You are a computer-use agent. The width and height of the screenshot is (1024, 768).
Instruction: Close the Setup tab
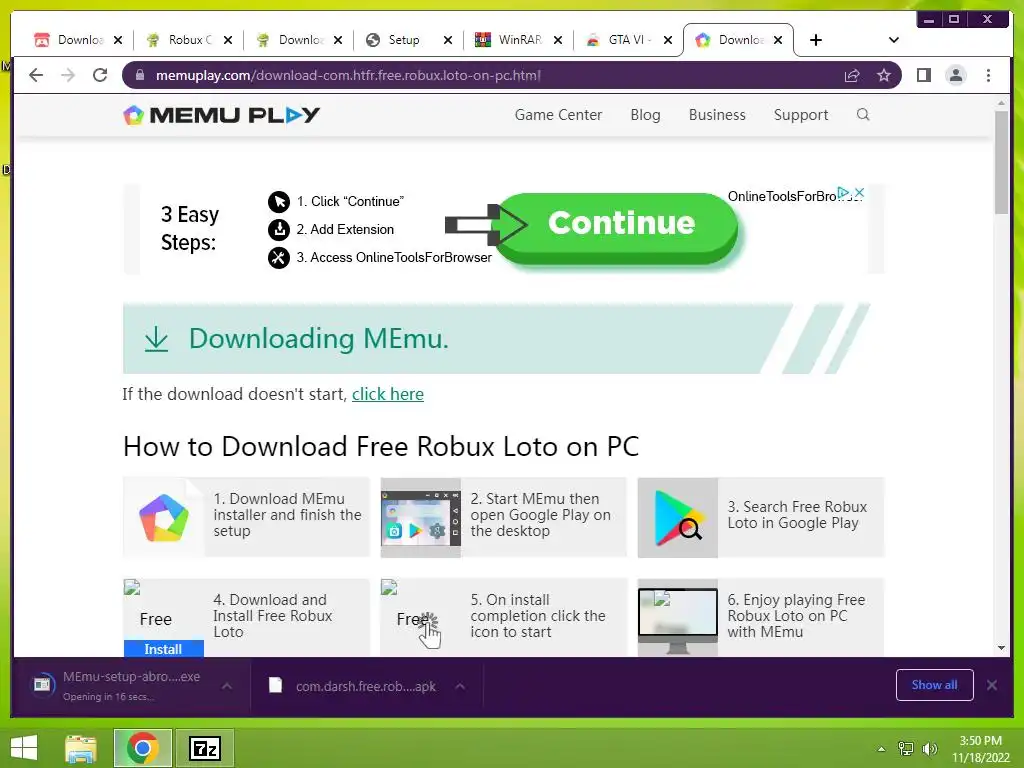[447, 40]
